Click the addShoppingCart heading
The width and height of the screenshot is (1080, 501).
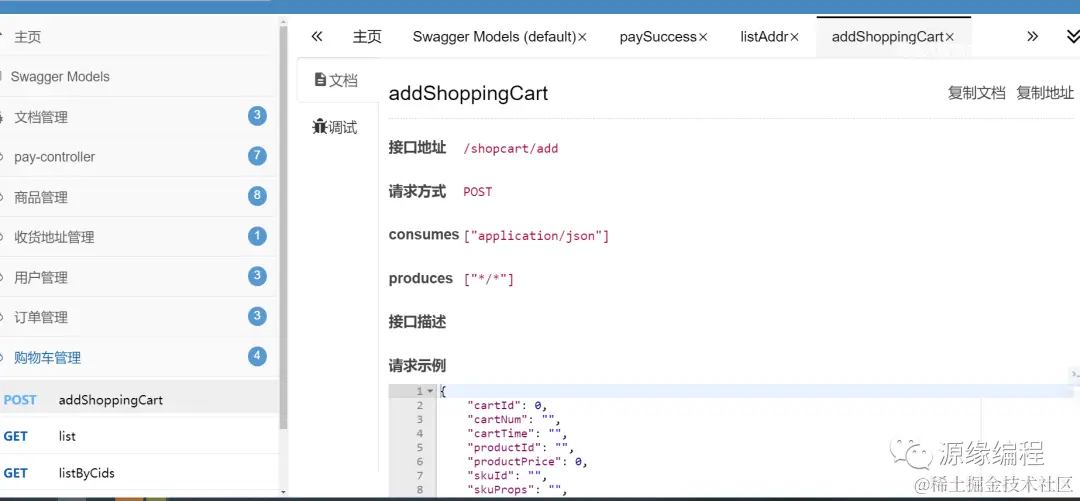pyautogui.click(x=468, y=93)
